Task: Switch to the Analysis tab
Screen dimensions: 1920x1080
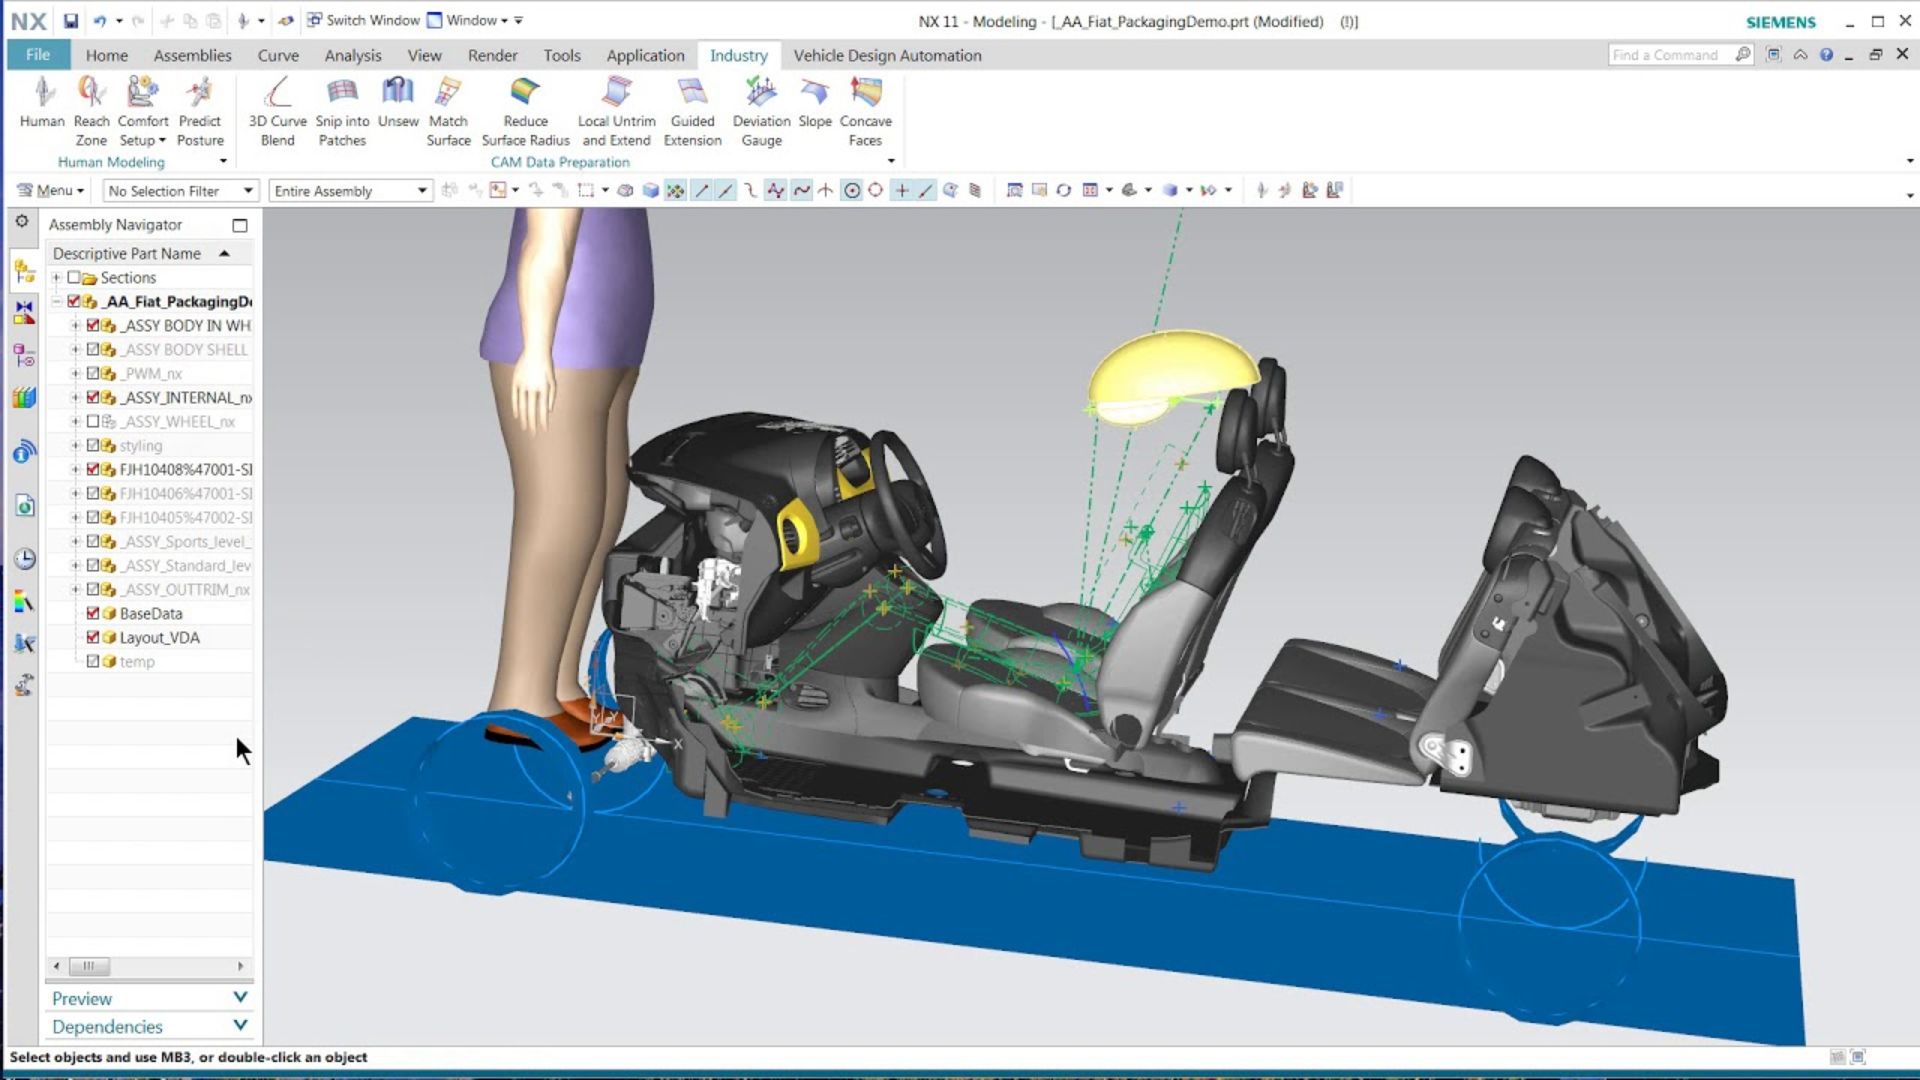Action: tap(352, 56)
